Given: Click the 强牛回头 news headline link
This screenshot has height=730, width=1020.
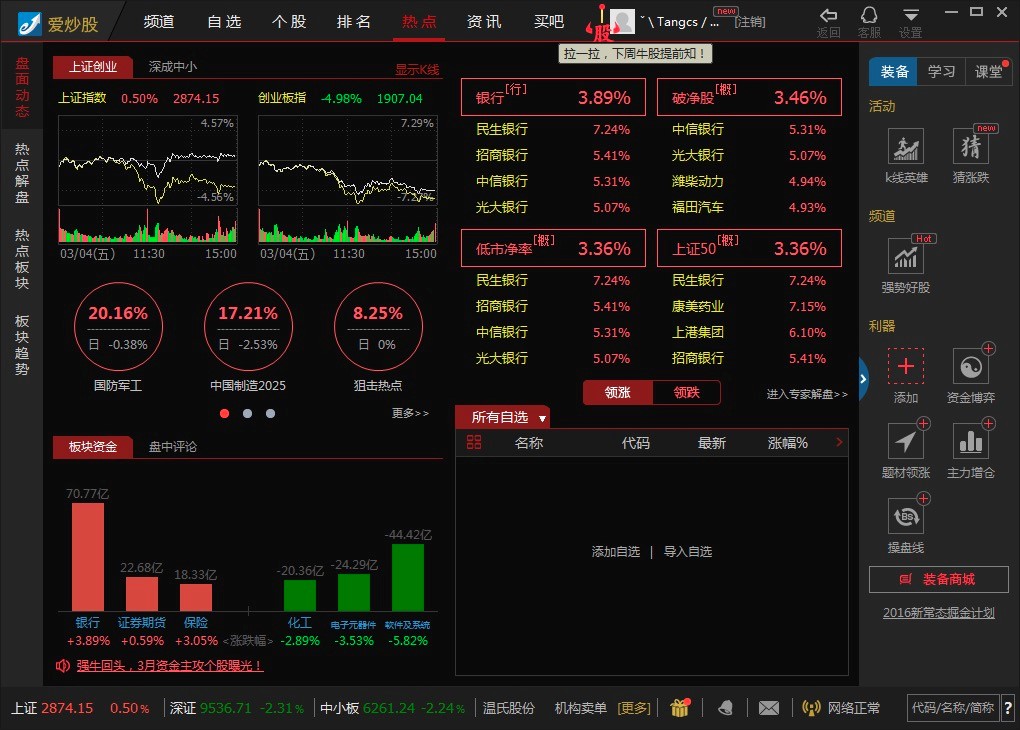Looking at the screenshot, I should pos(169,666).
